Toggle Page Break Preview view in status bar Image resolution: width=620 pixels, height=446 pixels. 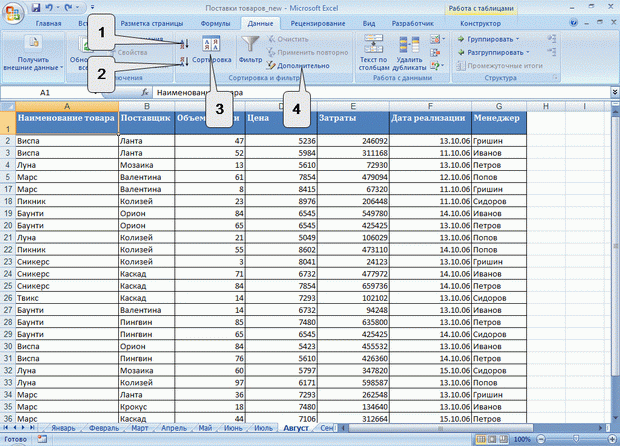point(503,439)
